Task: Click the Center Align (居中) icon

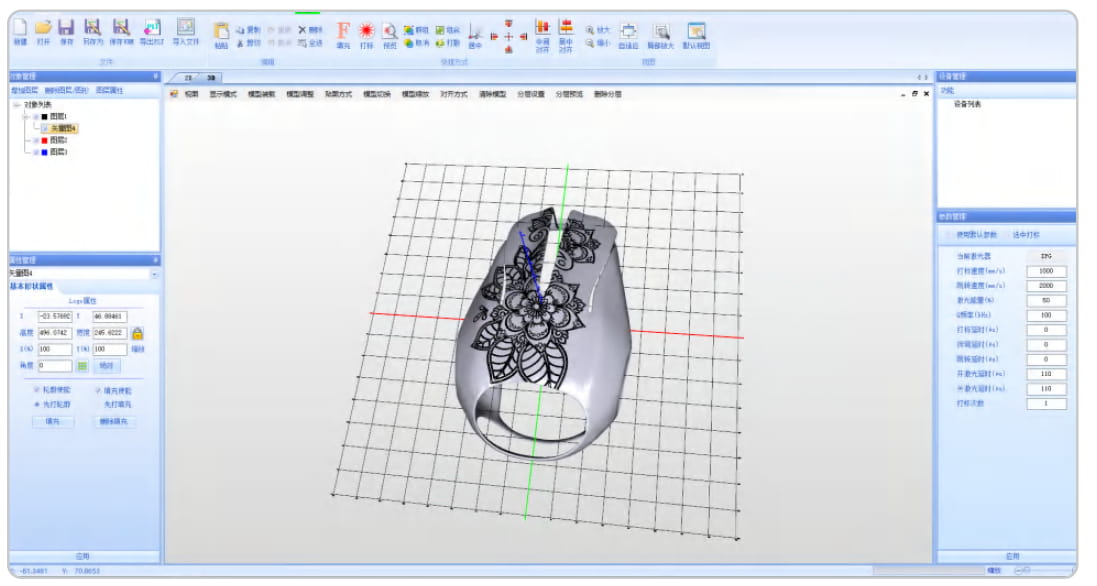Action: point(471,33)
